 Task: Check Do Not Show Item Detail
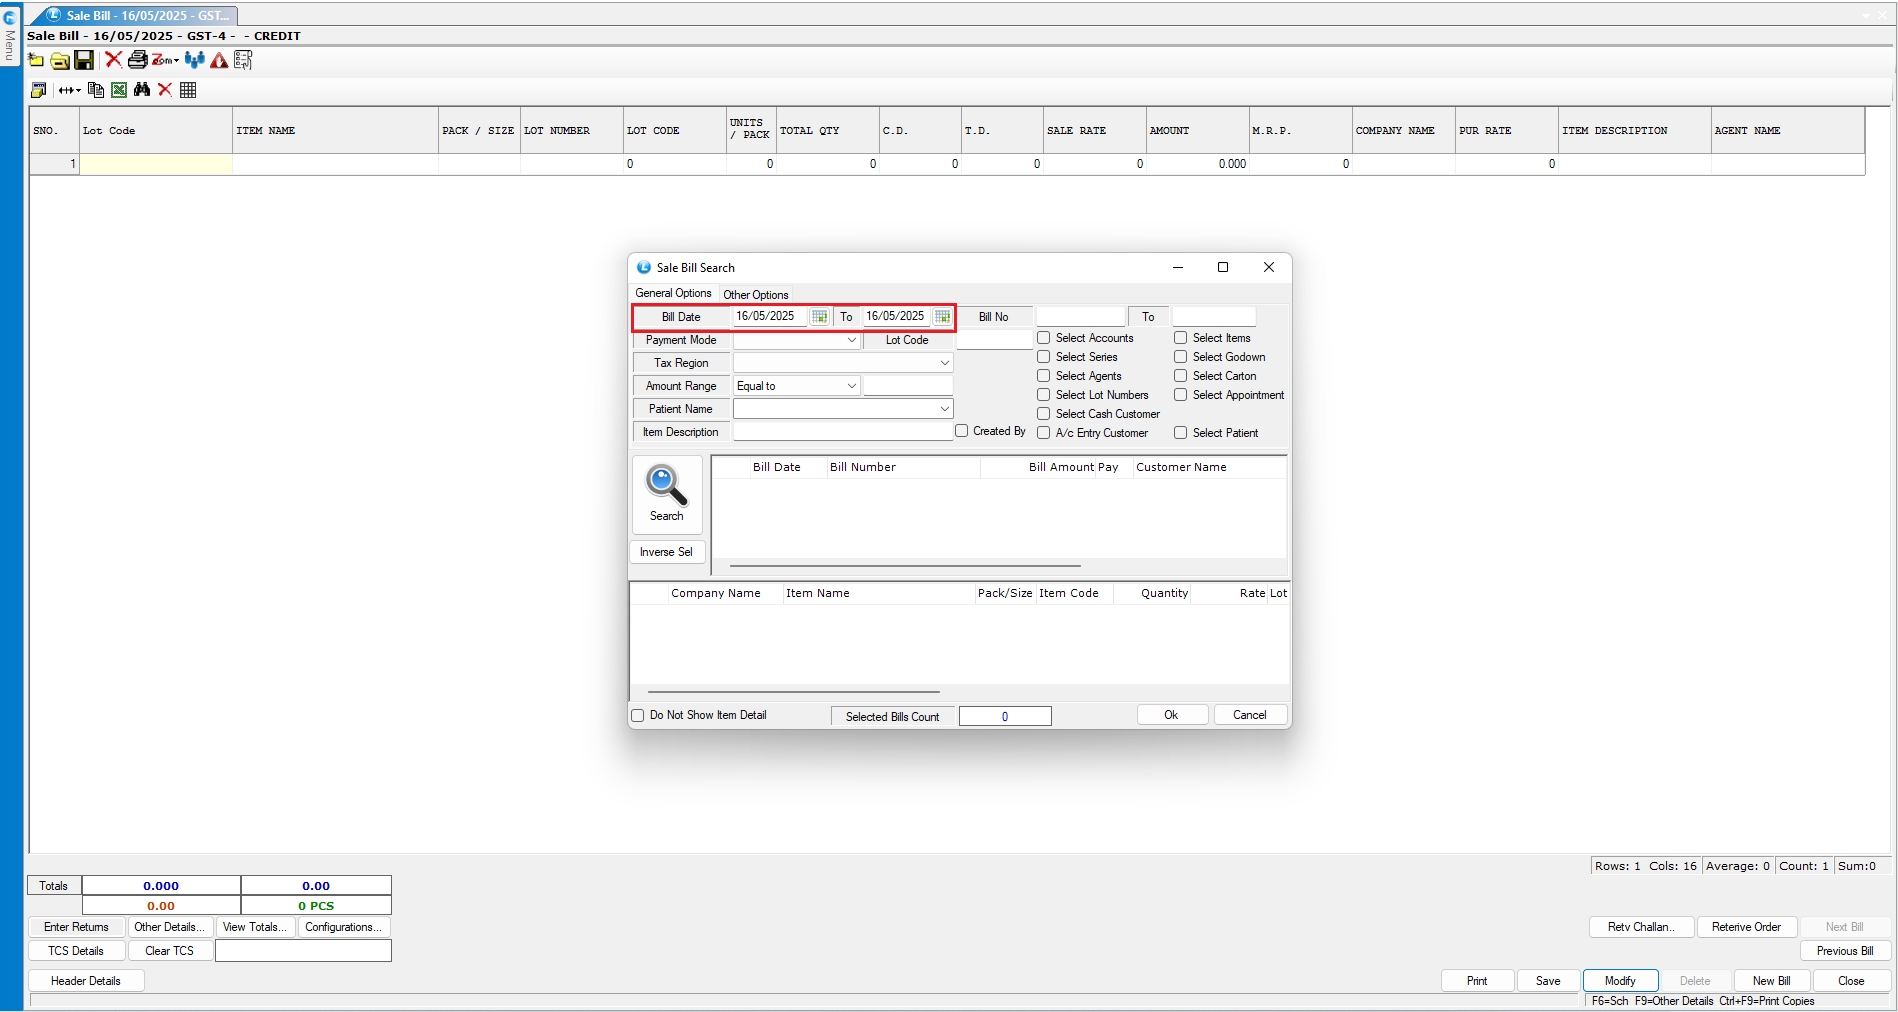click(x=638, y=716)
